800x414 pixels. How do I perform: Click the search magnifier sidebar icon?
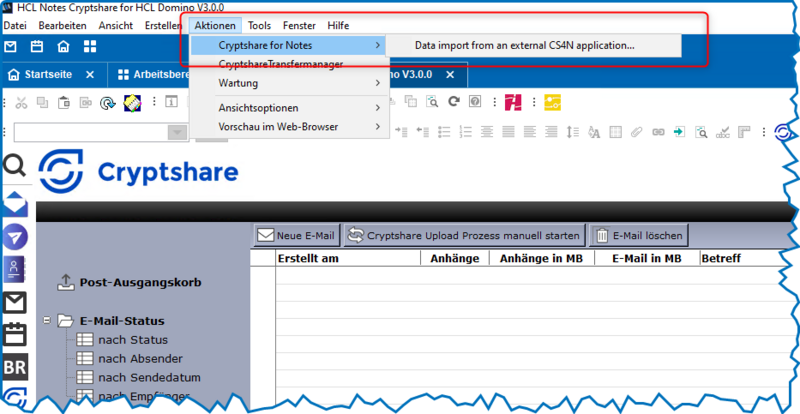pyautogui.click(x=15, y=166)
